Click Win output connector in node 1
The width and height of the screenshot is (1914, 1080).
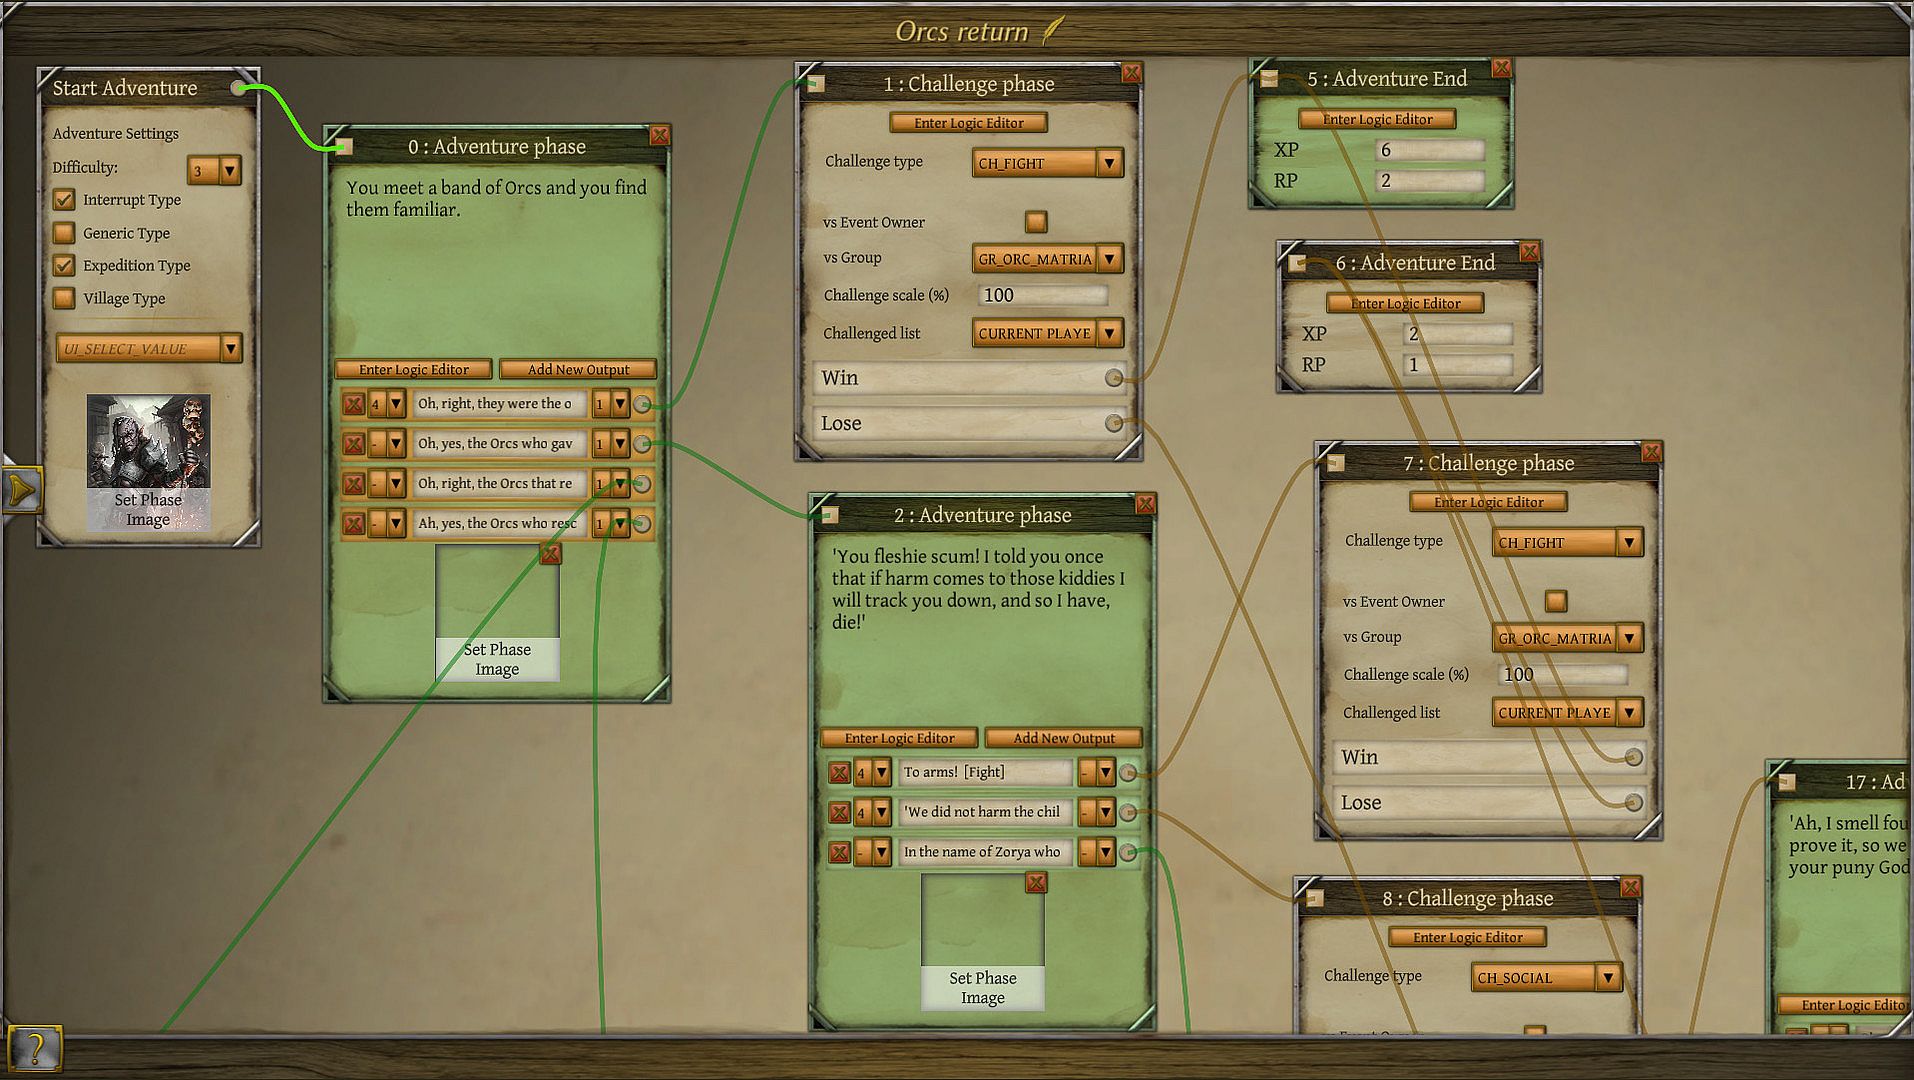1113,378
